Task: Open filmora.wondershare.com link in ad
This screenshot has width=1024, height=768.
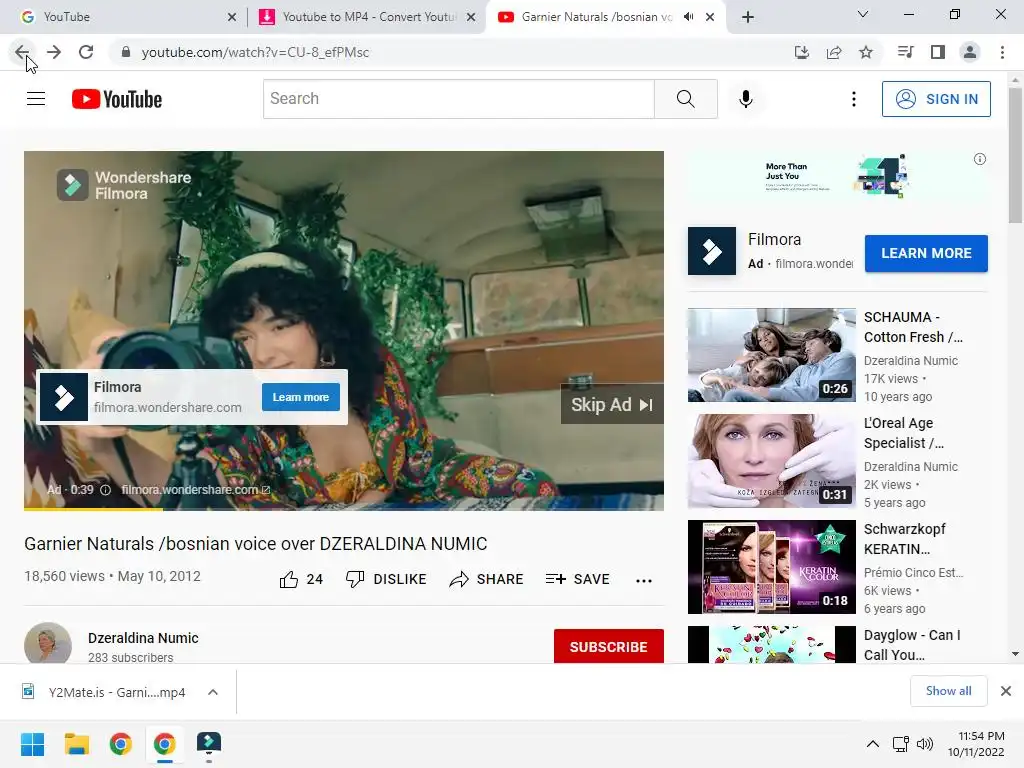Action: click(195, 490)
